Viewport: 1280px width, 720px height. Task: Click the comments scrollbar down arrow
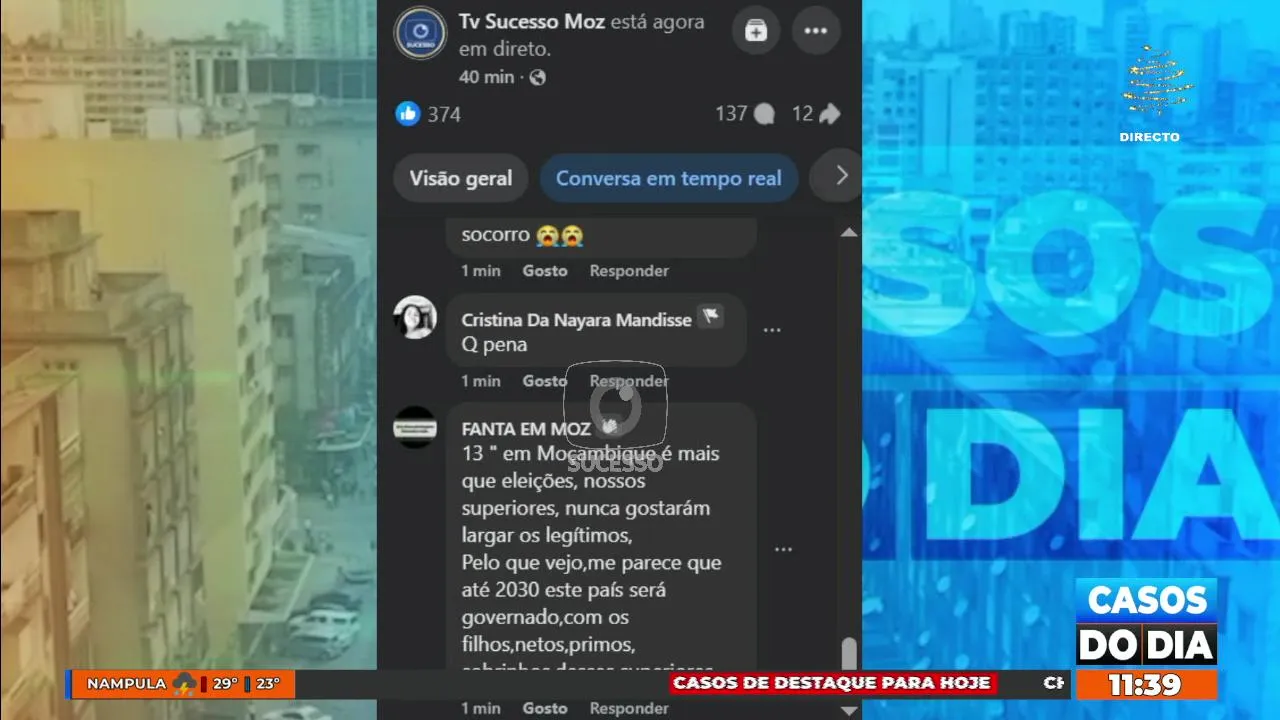pyautogui.click(x=849, y=710)
